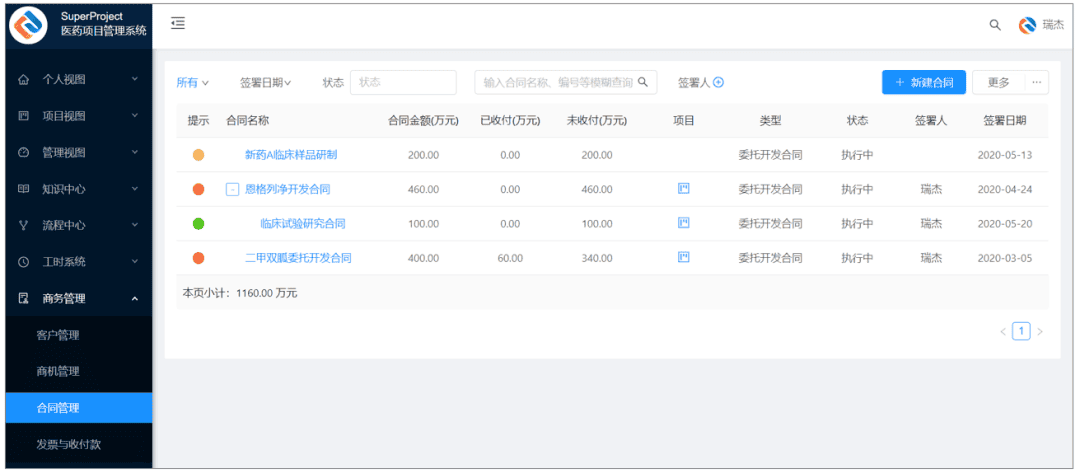This screenshot has height=473, width=1080.
Task: Open the 签署日期 filter dropdown
Action: pos(266,83)
